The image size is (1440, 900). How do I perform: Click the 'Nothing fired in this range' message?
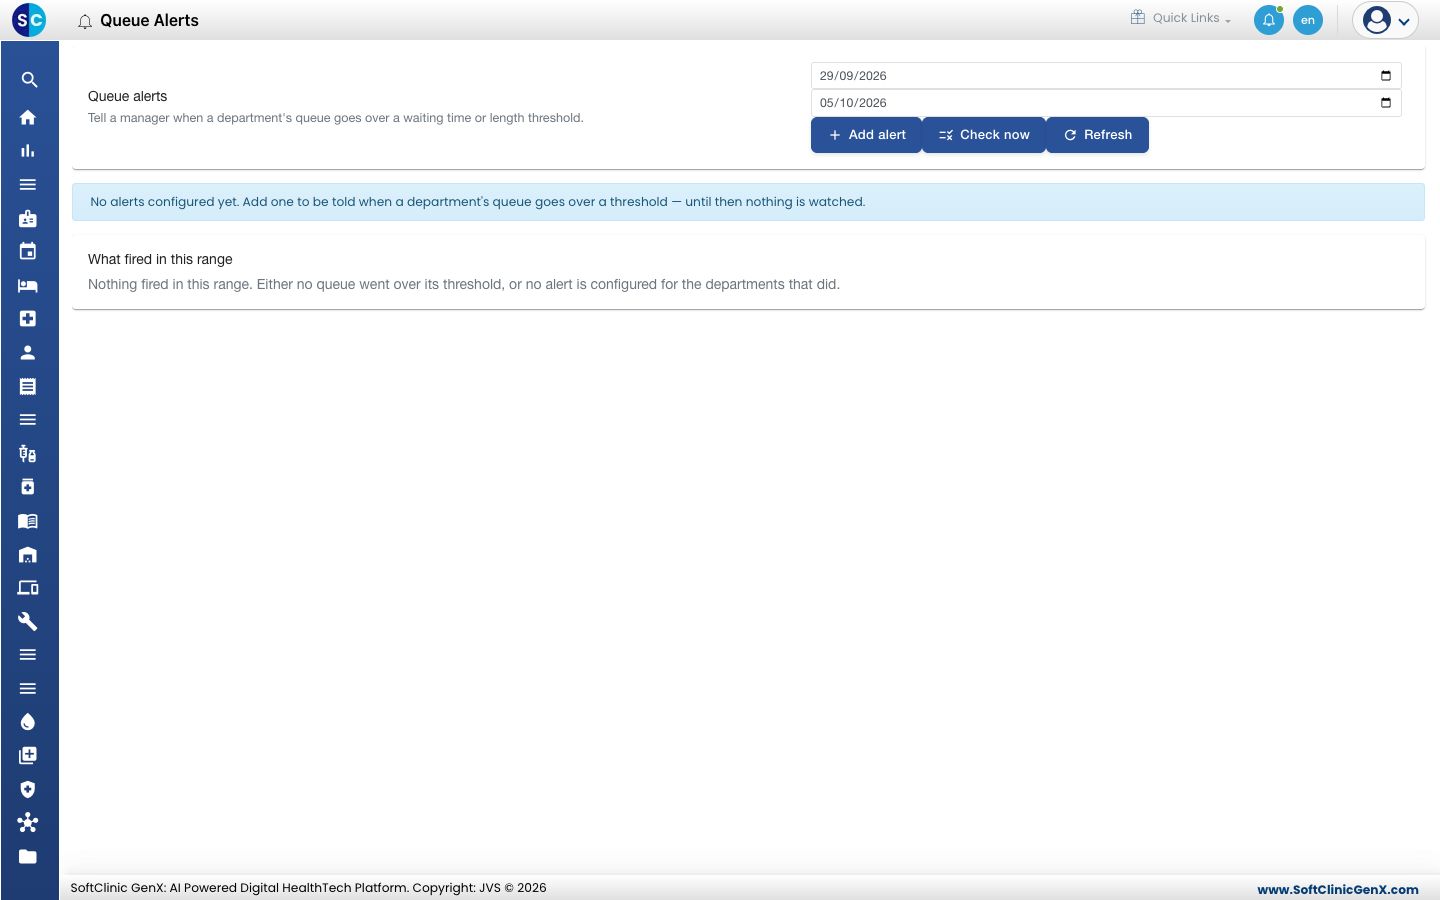[x=464, y=284]
